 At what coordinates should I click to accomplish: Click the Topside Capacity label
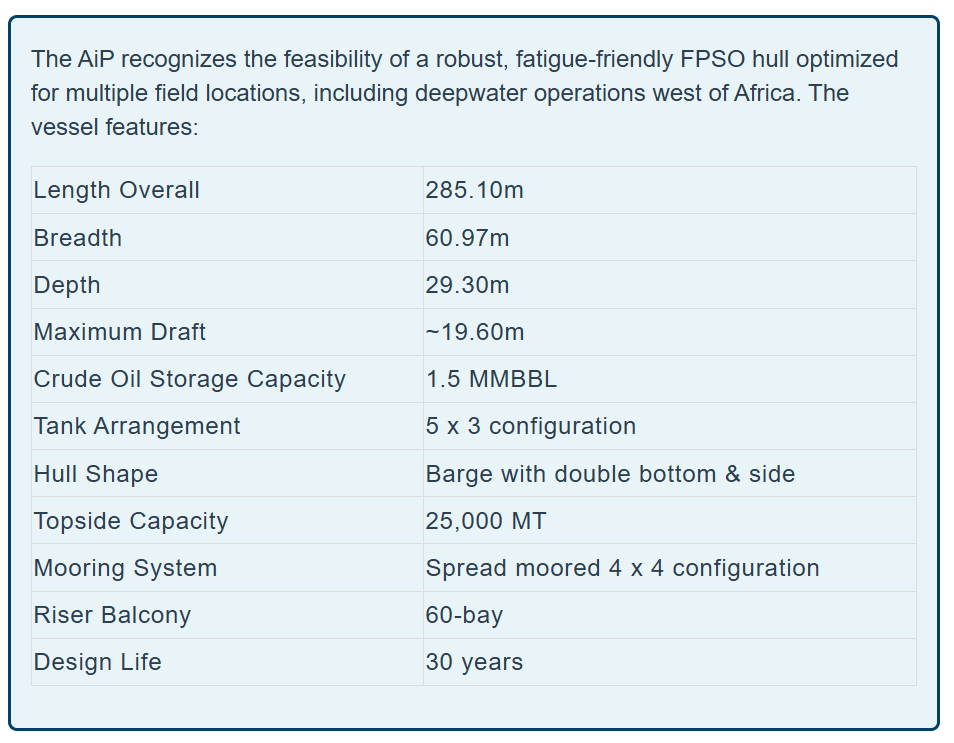coord(131,521)
